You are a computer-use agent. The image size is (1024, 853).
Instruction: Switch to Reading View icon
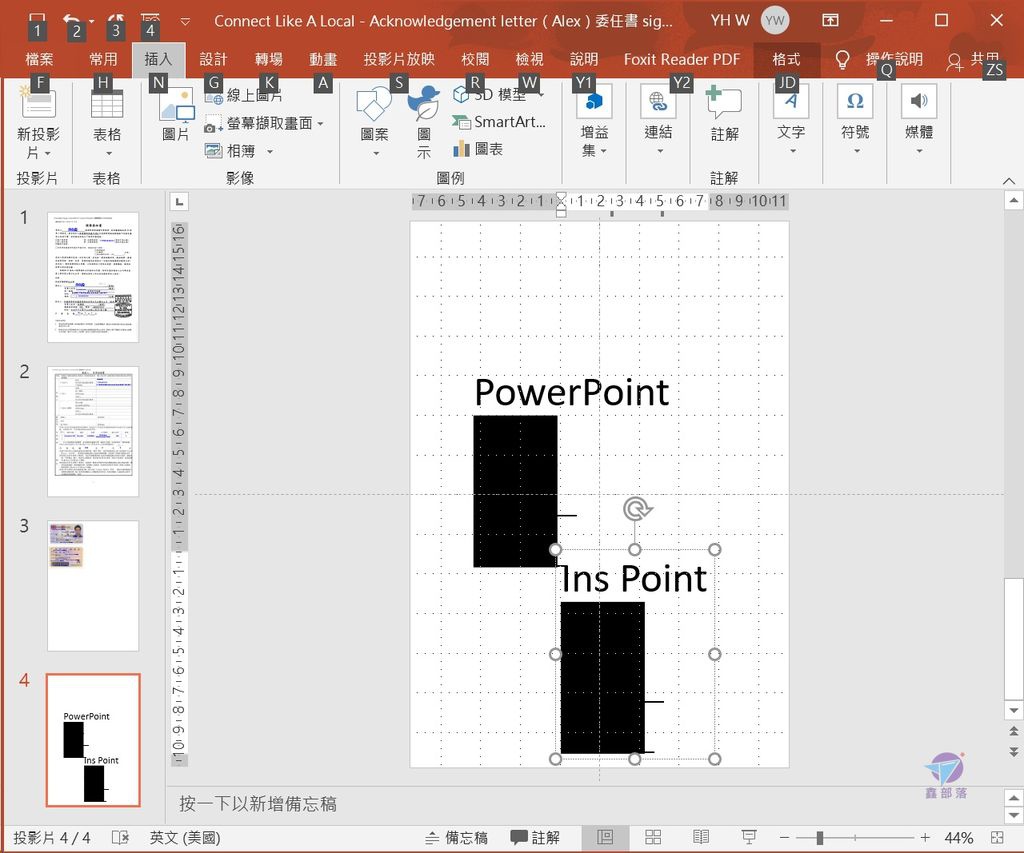tap(701, 837)
